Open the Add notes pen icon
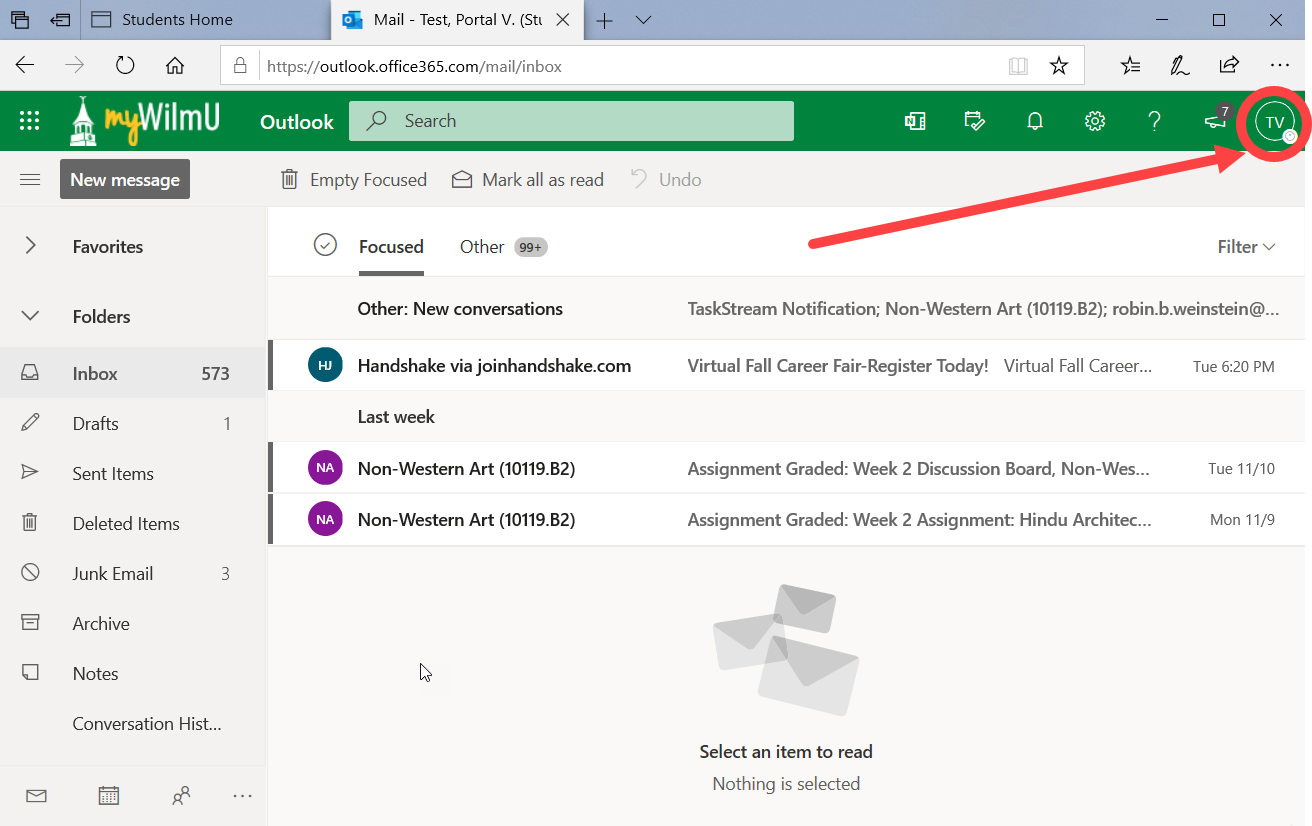Image resolution: width=1312 pixels, height=826 pixels. coord(1180,66)
